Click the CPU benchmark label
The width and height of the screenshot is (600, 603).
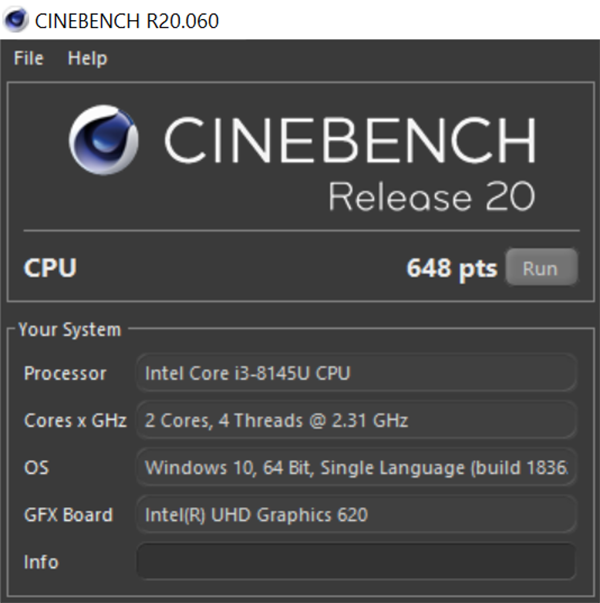50,268
